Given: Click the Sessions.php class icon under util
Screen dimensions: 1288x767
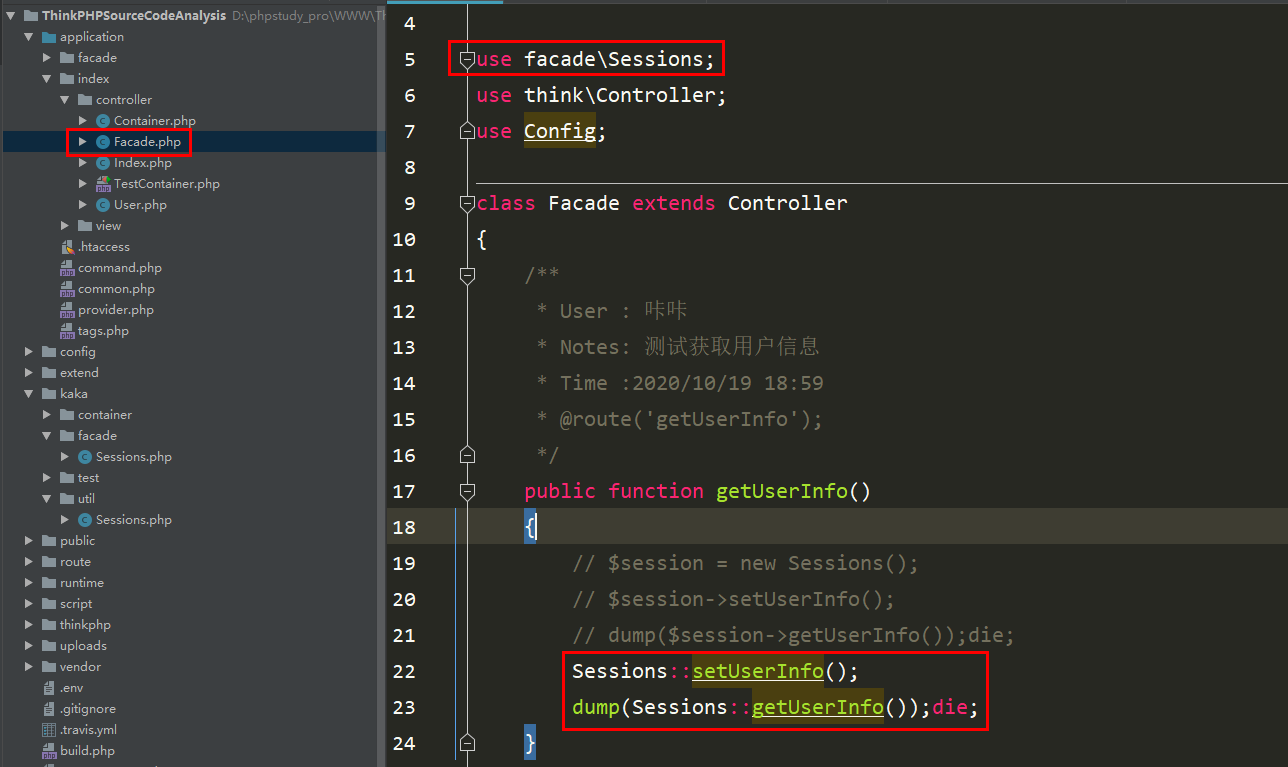Looking at the screenshot, I should click(x=85, y=520).
